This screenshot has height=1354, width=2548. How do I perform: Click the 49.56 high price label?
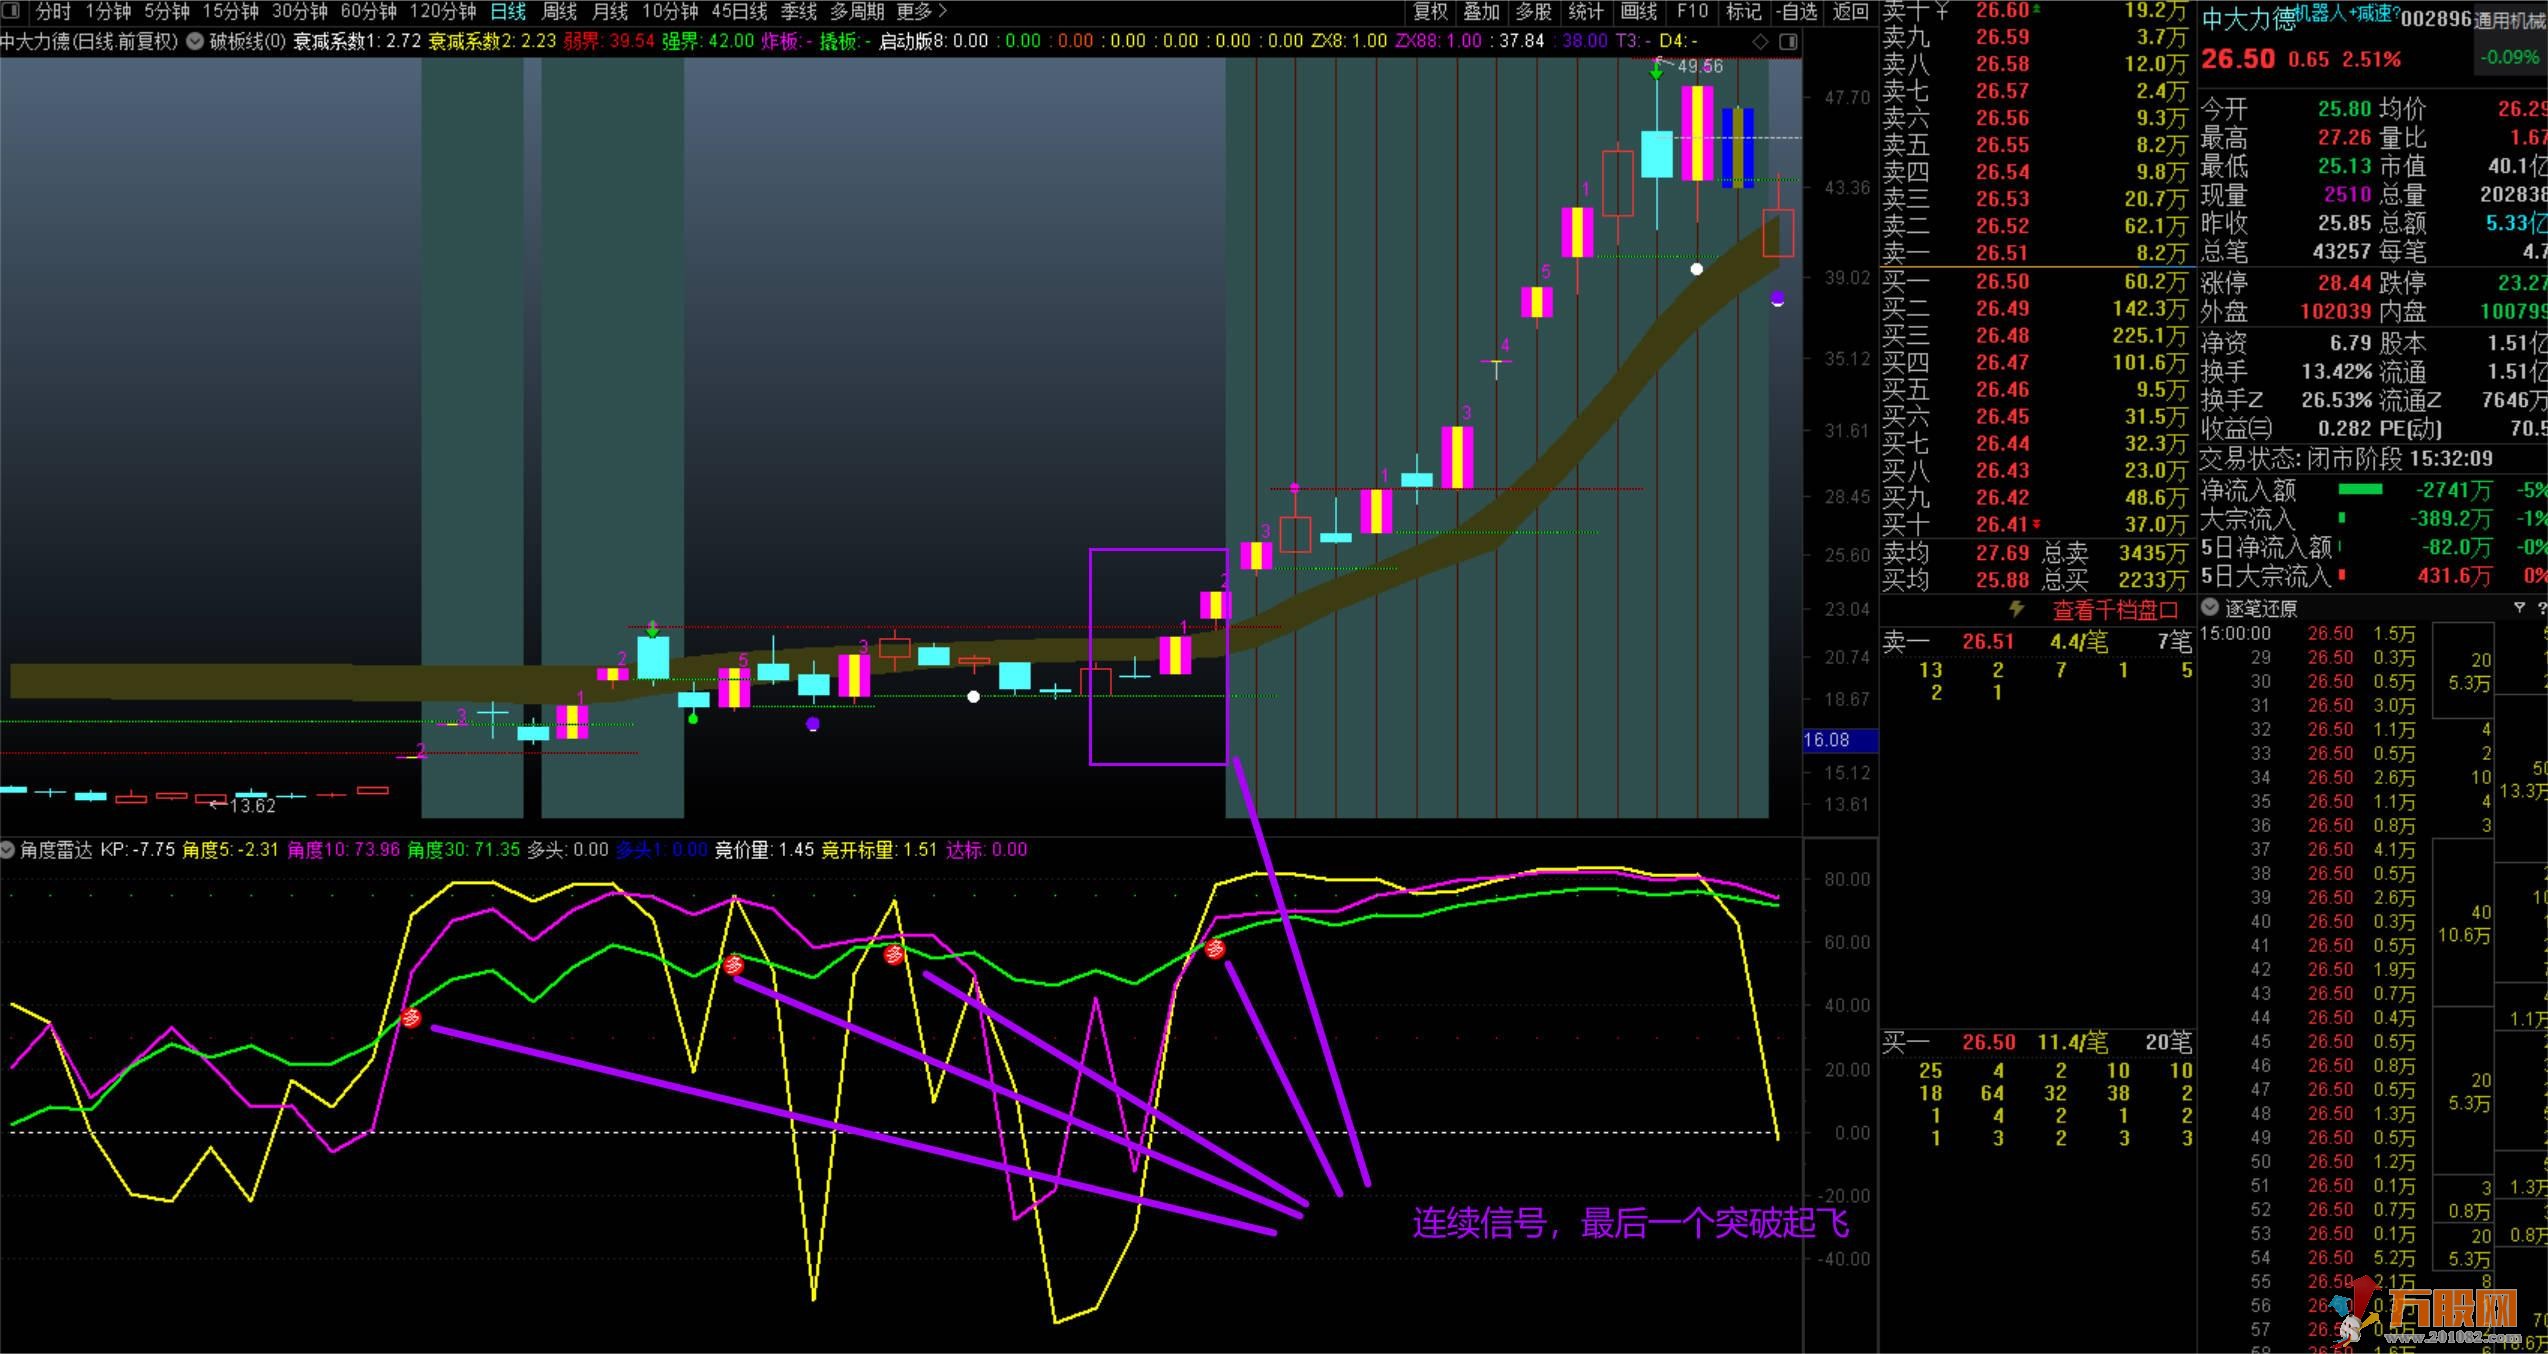(1700, 66)
